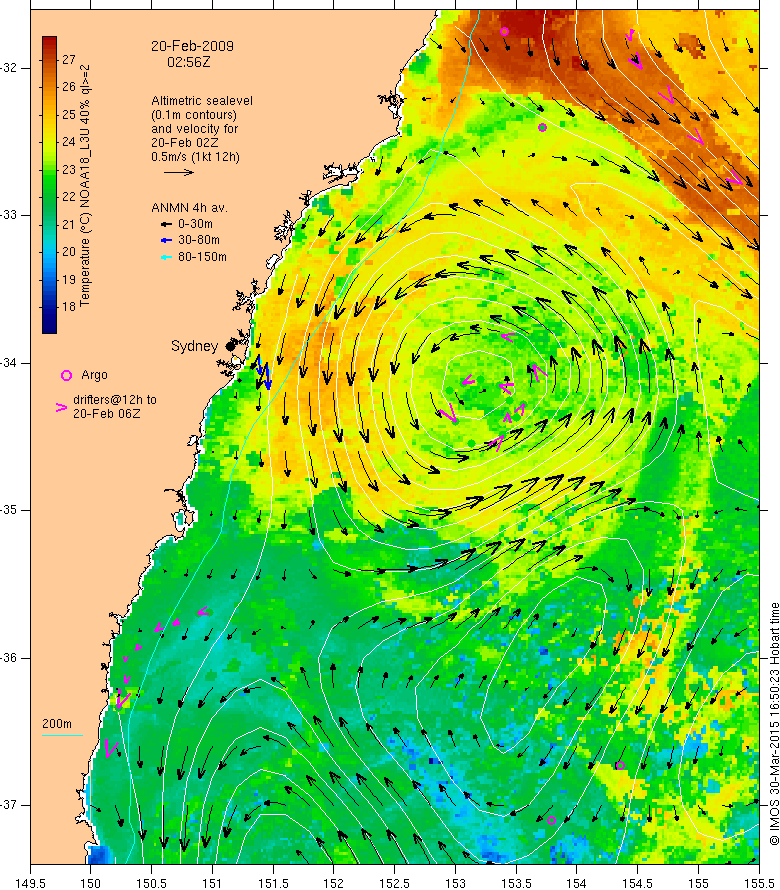Click the drifters legend magenta arrowhead

pyautogui.click(x=61, y=407)
